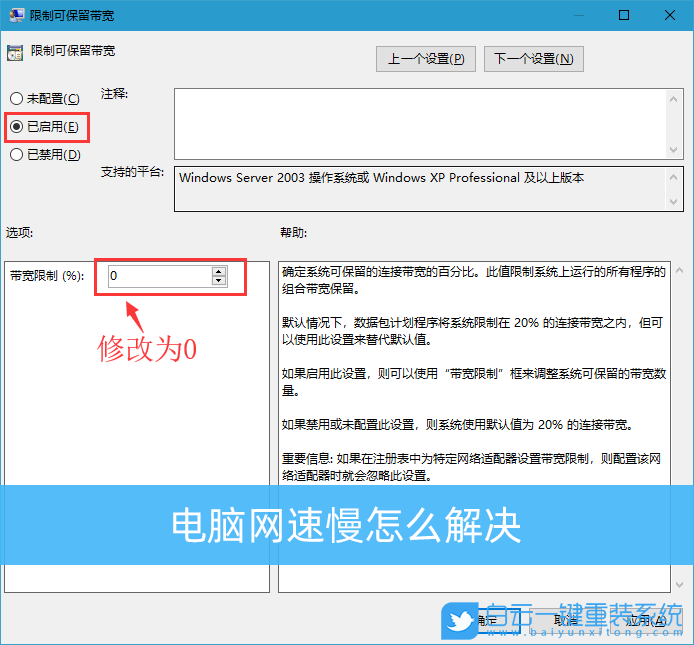
Task: Click the 带宽限制 (%) label
Action: pyautogui.click(x=47, y=276)
